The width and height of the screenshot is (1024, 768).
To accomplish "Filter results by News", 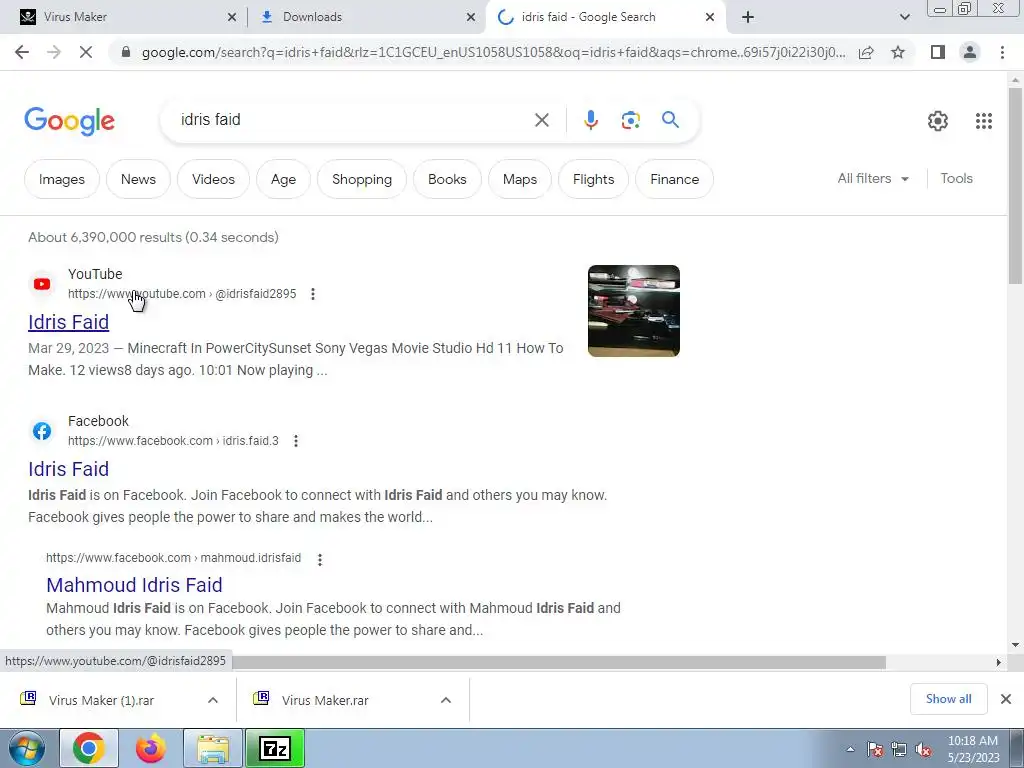I will (138, 179).
